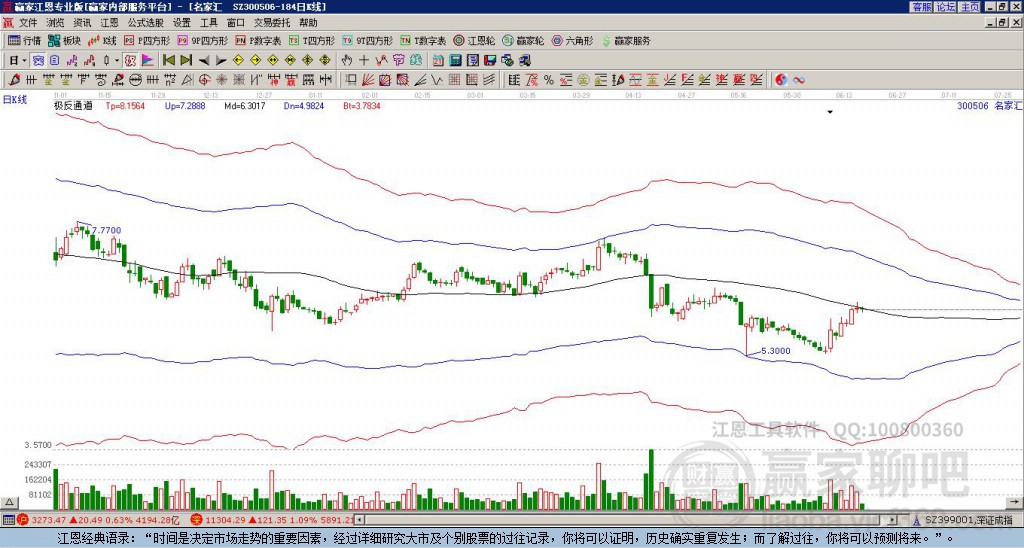Click horizontal scrollbar left arrow

(359, 520)
